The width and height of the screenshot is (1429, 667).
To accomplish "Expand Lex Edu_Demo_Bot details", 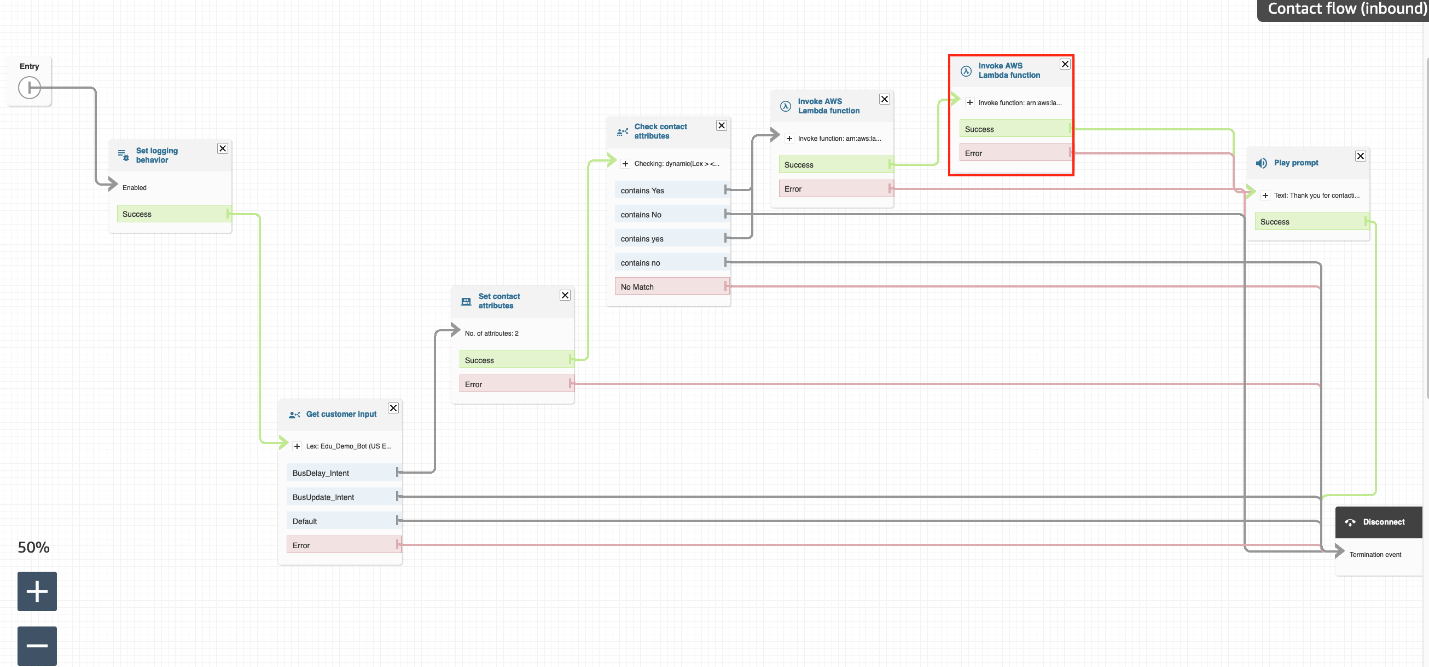I will pos(296,445).
